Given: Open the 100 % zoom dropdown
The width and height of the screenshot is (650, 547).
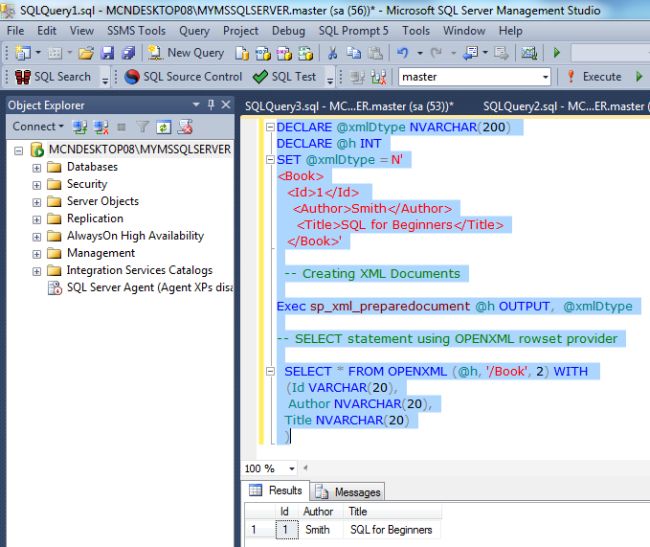Looking at the screenshot, I should (x=292, y=469).
